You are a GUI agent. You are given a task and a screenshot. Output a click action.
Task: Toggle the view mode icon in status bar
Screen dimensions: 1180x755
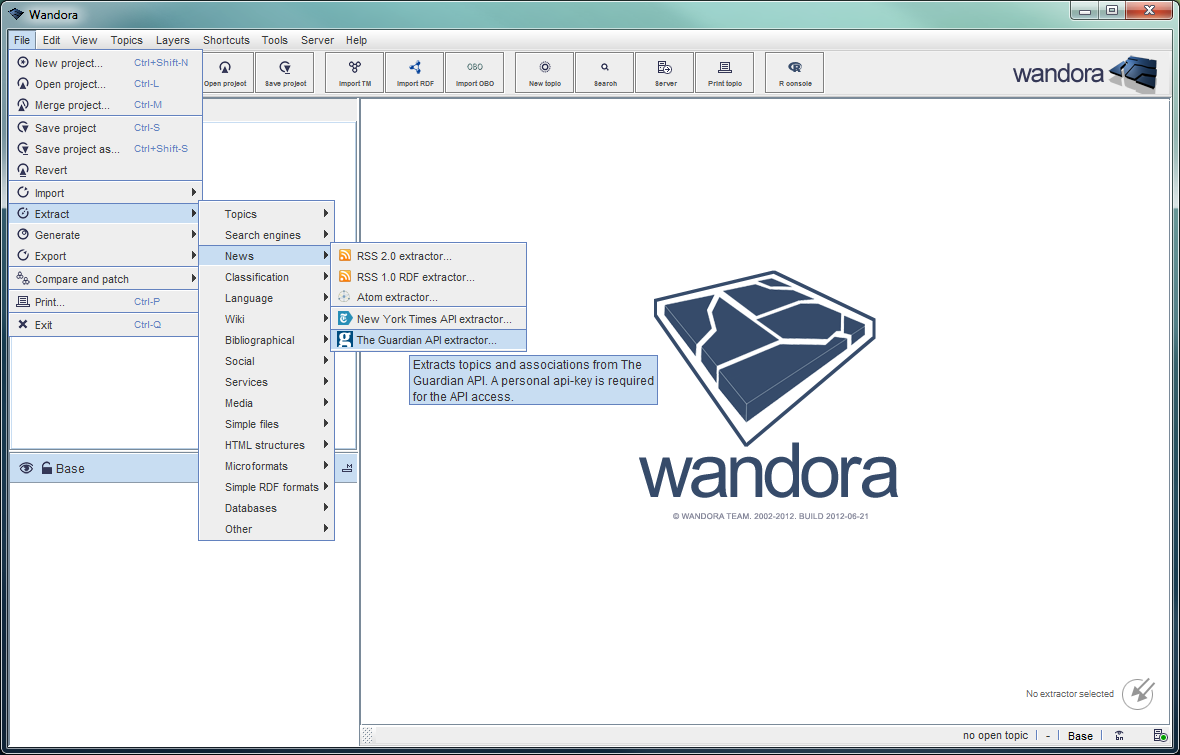1119,735
